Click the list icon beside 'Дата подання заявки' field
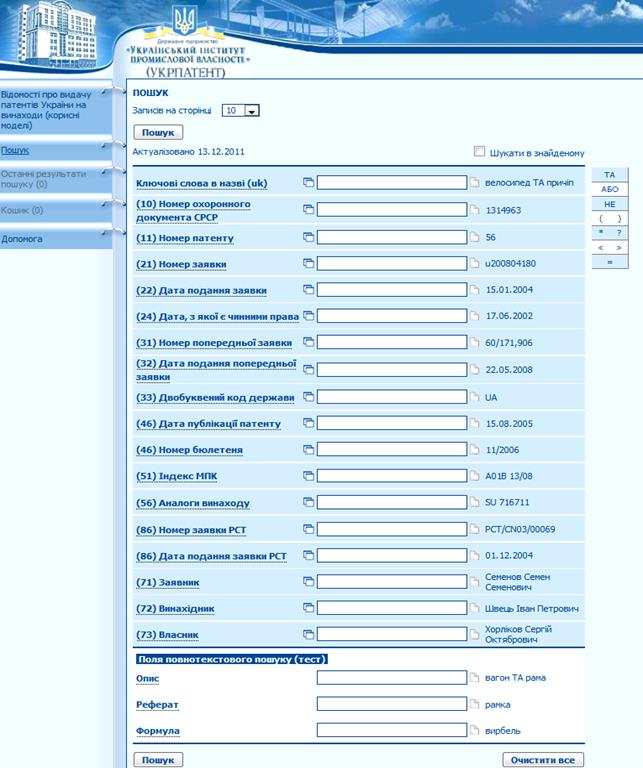The image size is (643, 768). pyautogui.click(x=309, y=289)
